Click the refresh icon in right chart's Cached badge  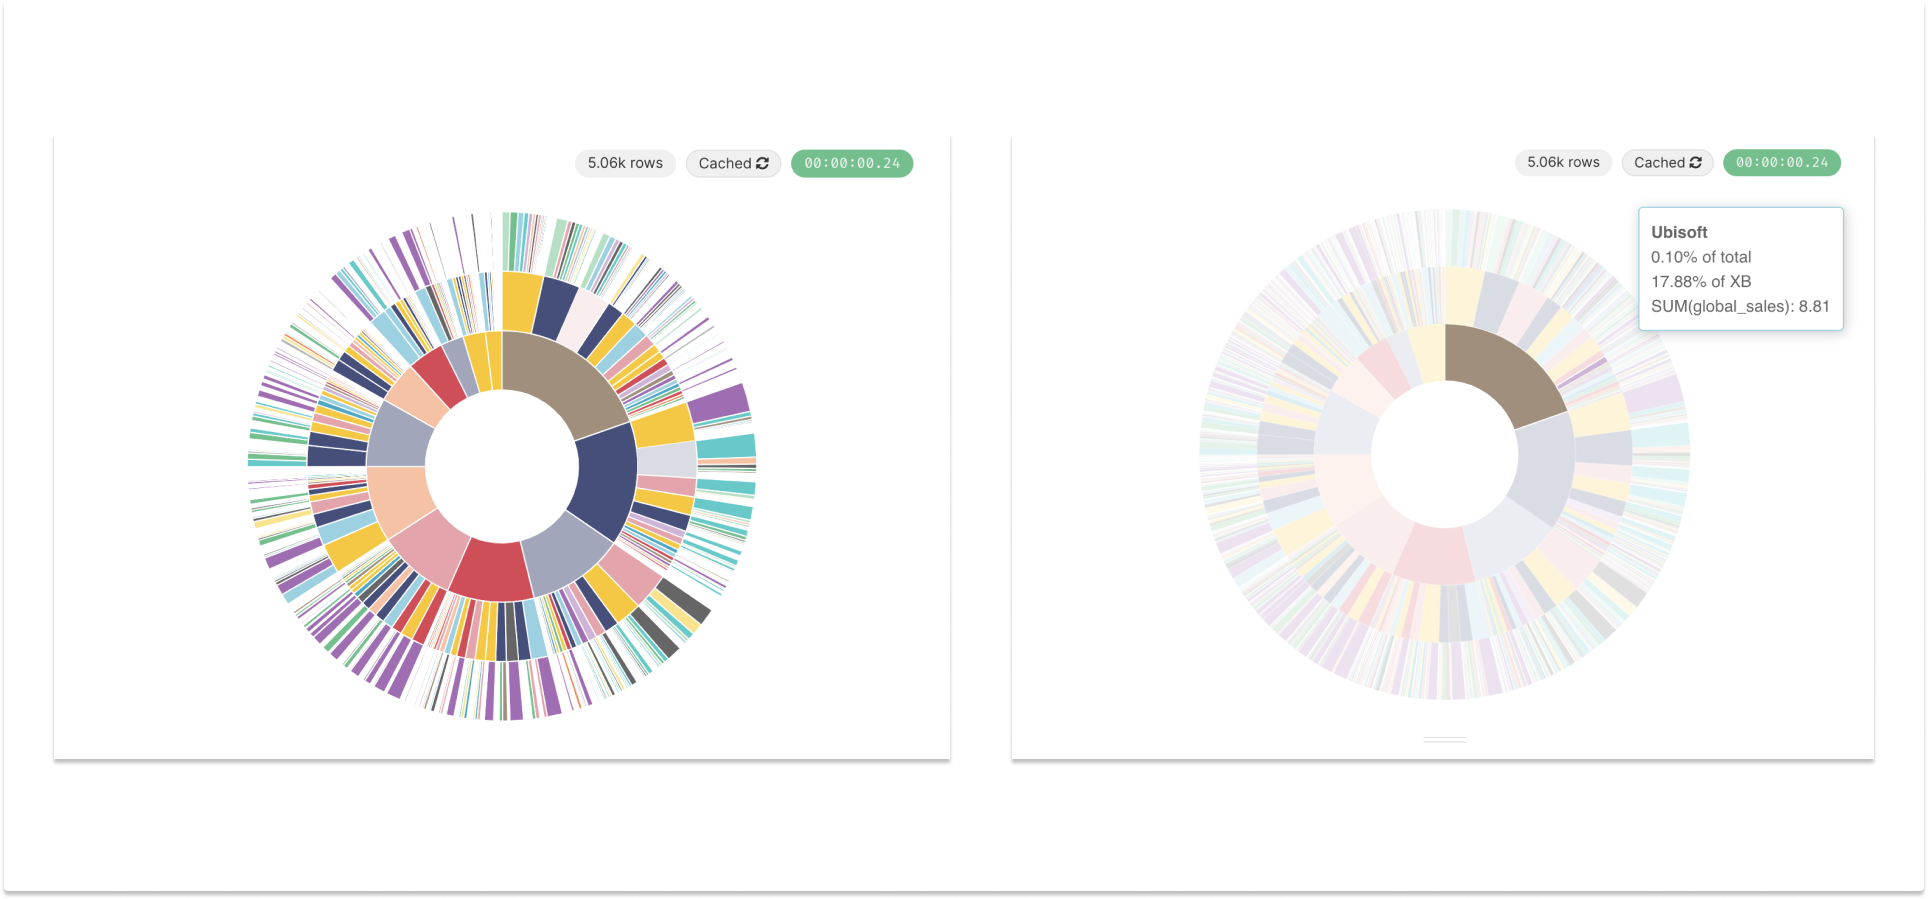click(1695, 162)
